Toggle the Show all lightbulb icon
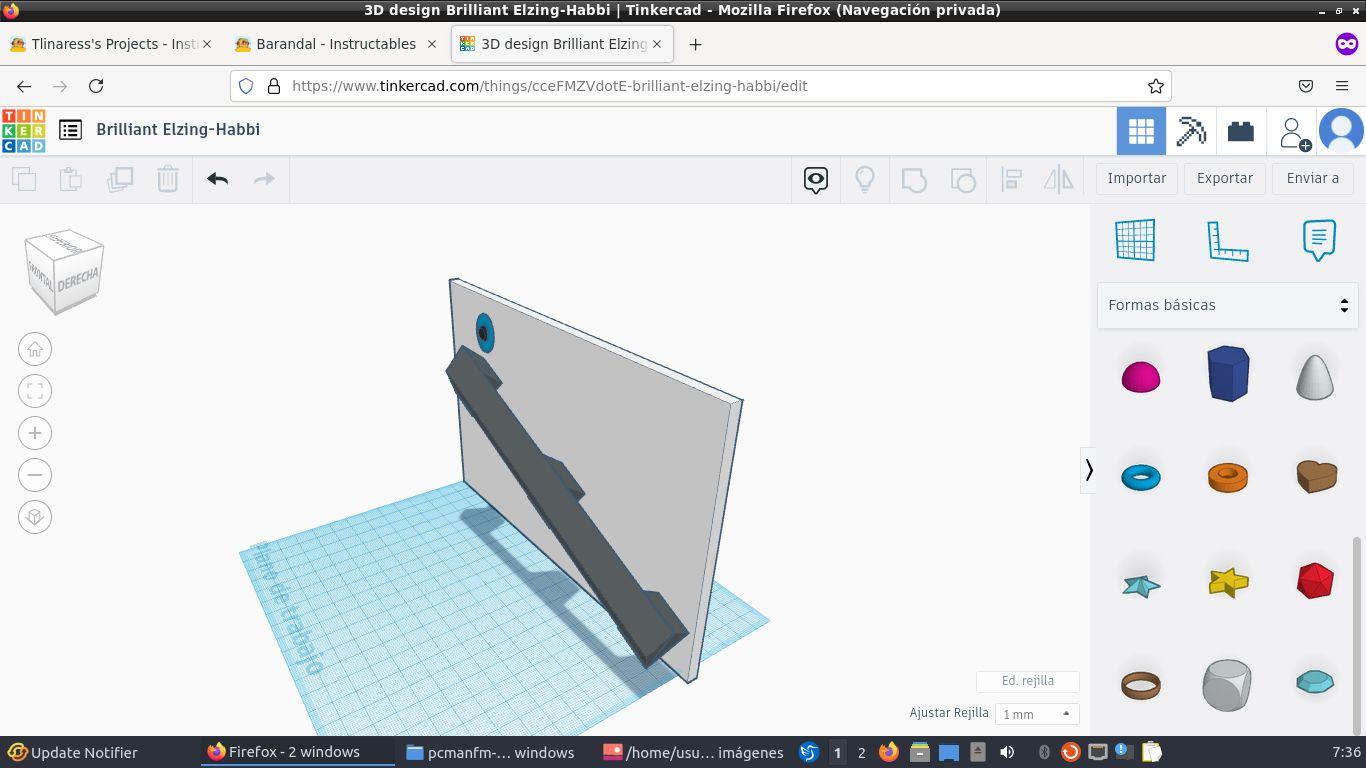 (865, 180)
